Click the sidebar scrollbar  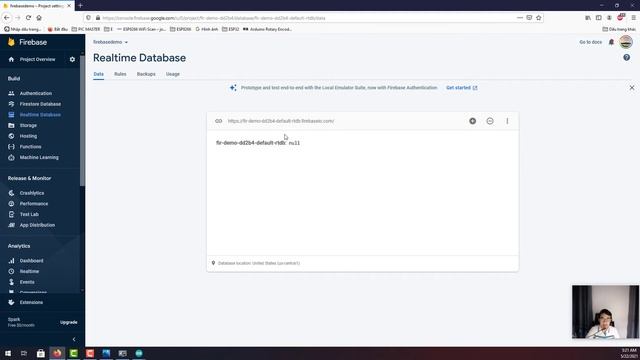pyautogui.click(x=82, y=120)
